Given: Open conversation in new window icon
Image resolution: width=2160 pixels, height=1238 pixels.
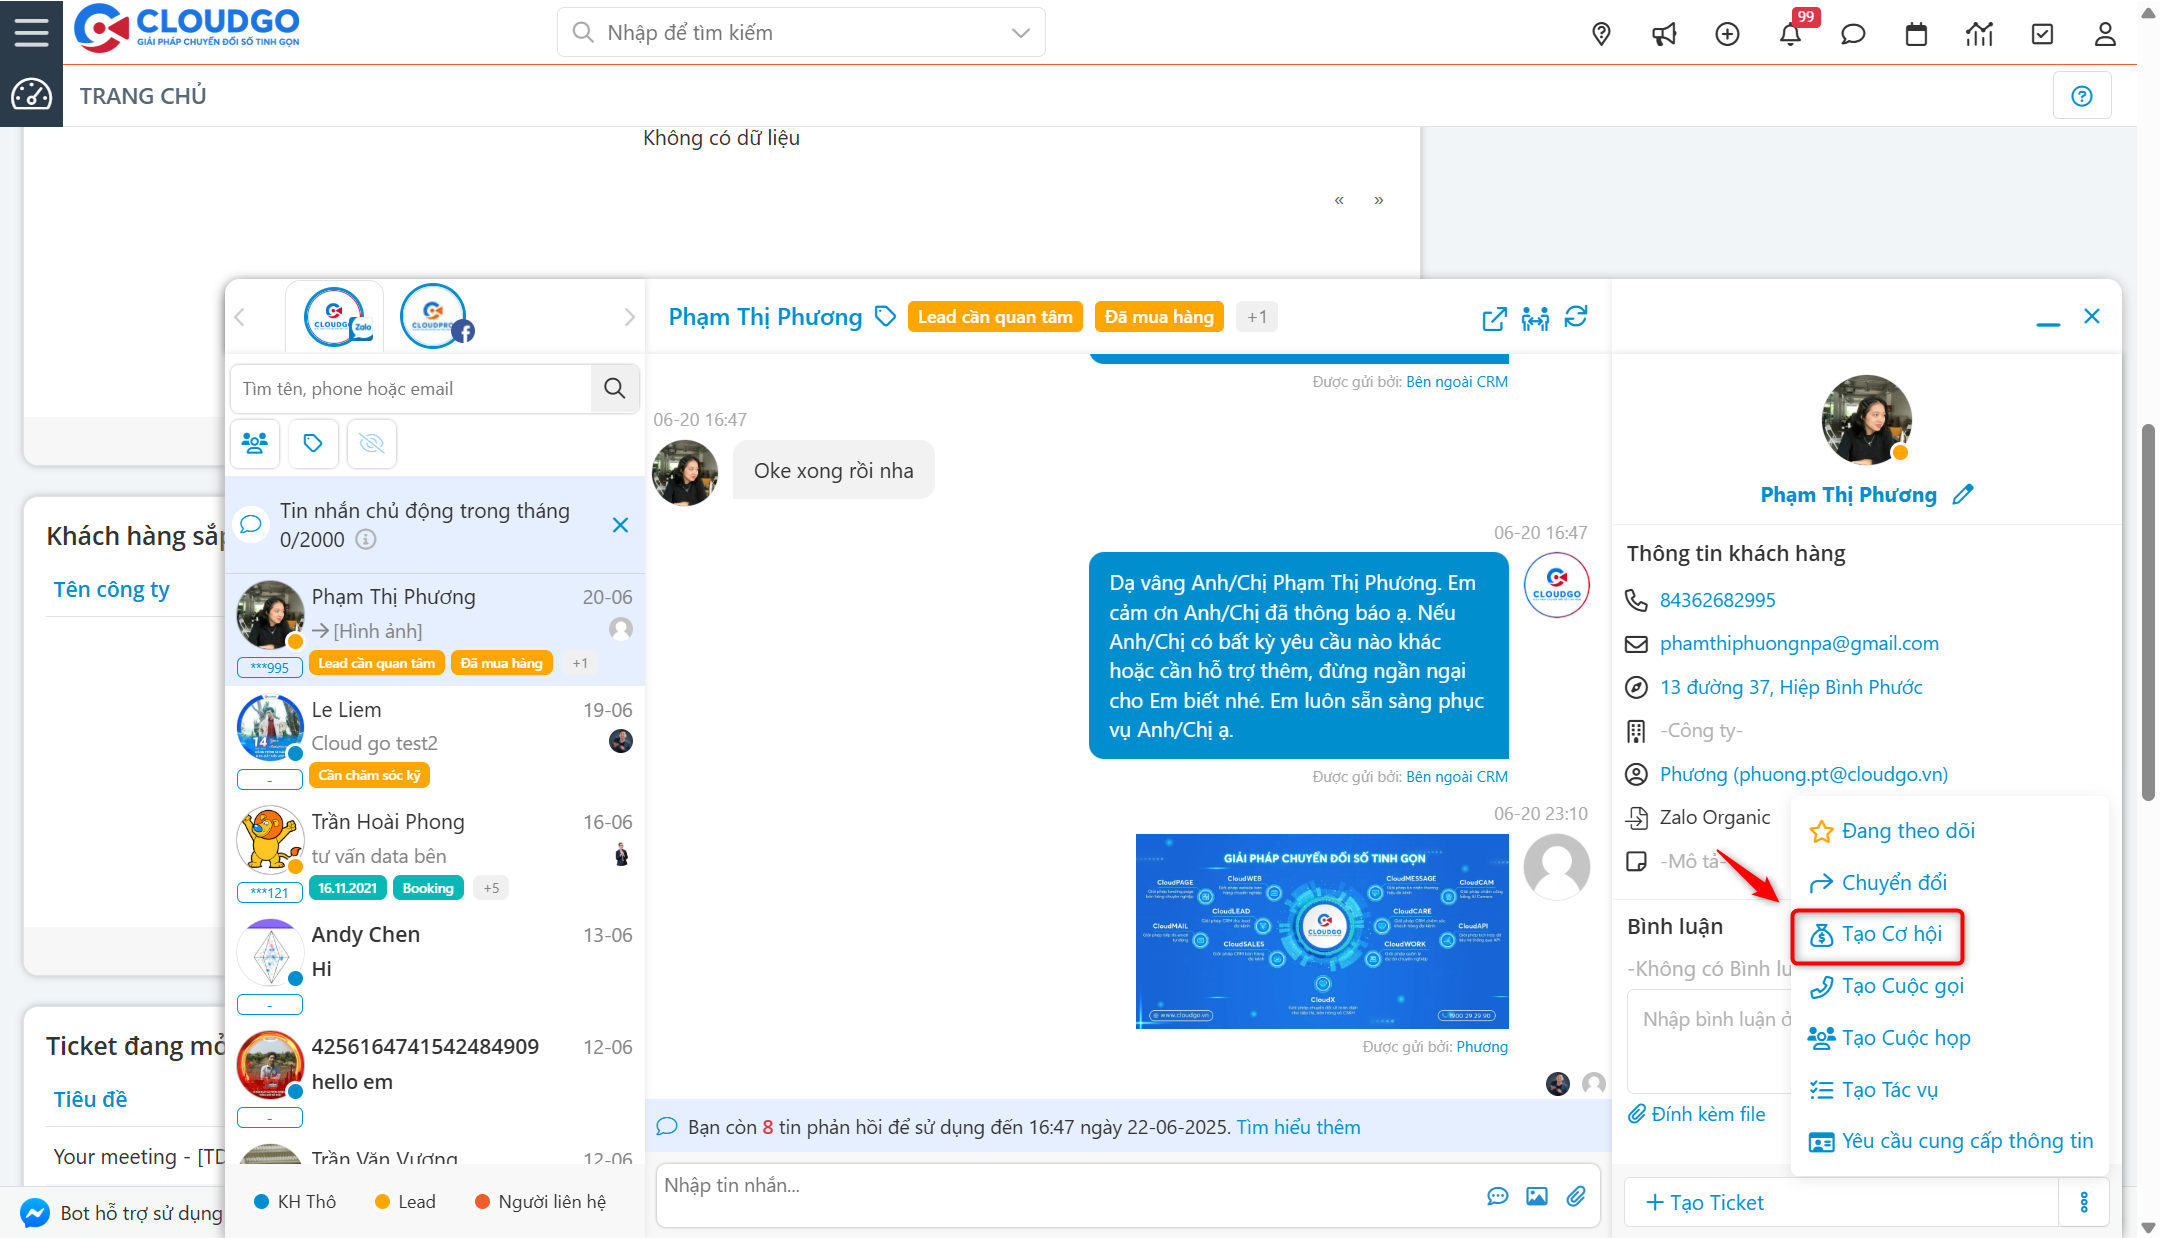Looking at the screenshot, I should pos(1494,320).
